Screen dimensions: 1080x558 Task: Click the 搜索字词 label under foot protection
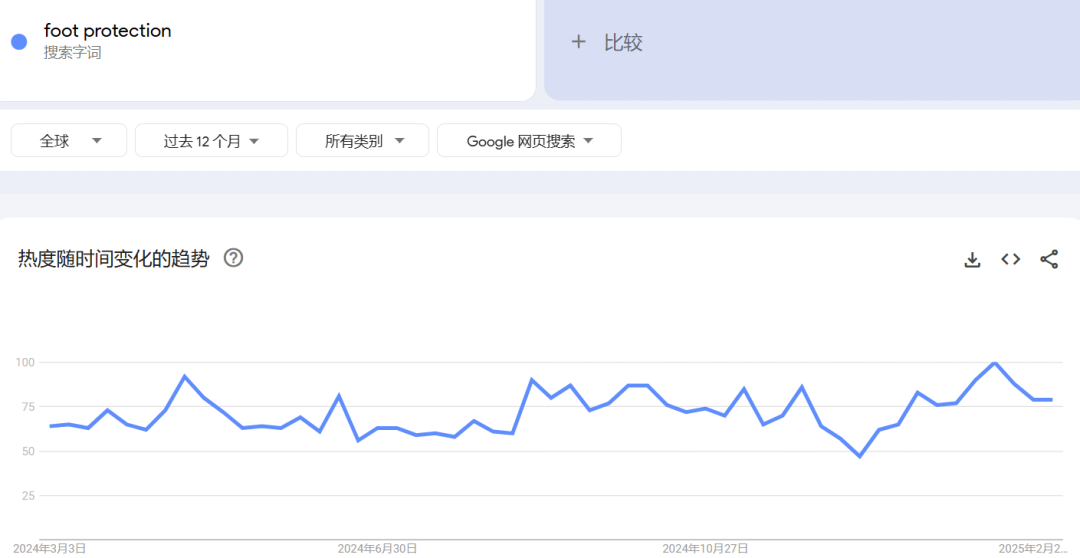[x=72, y=52]
